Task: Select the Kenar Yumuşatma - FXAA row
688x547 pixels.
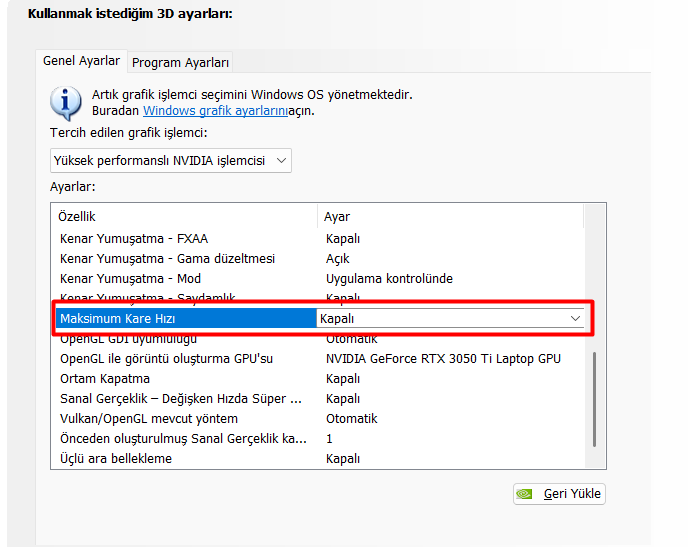Action: (134, 239)
